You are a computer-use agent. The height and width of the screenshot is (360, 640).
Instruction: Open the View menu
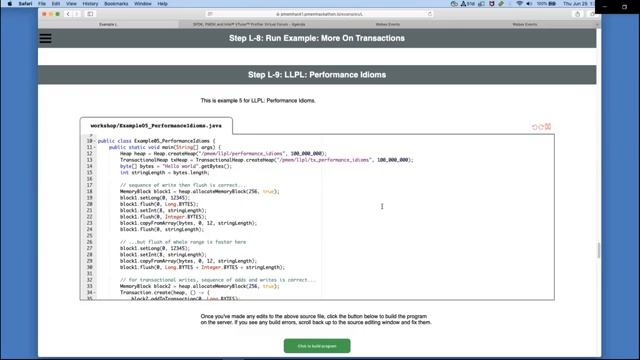coord(71,4)
